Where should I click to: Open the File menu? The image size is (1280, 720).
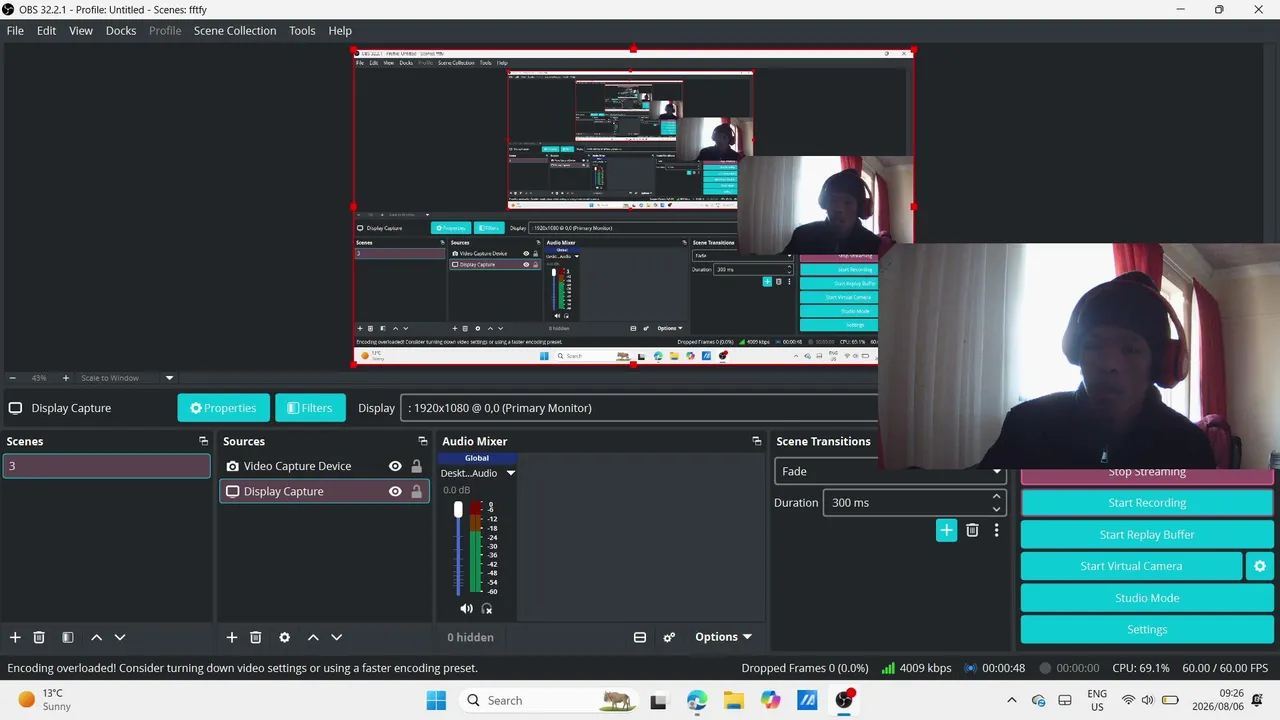tap(15, 31)
